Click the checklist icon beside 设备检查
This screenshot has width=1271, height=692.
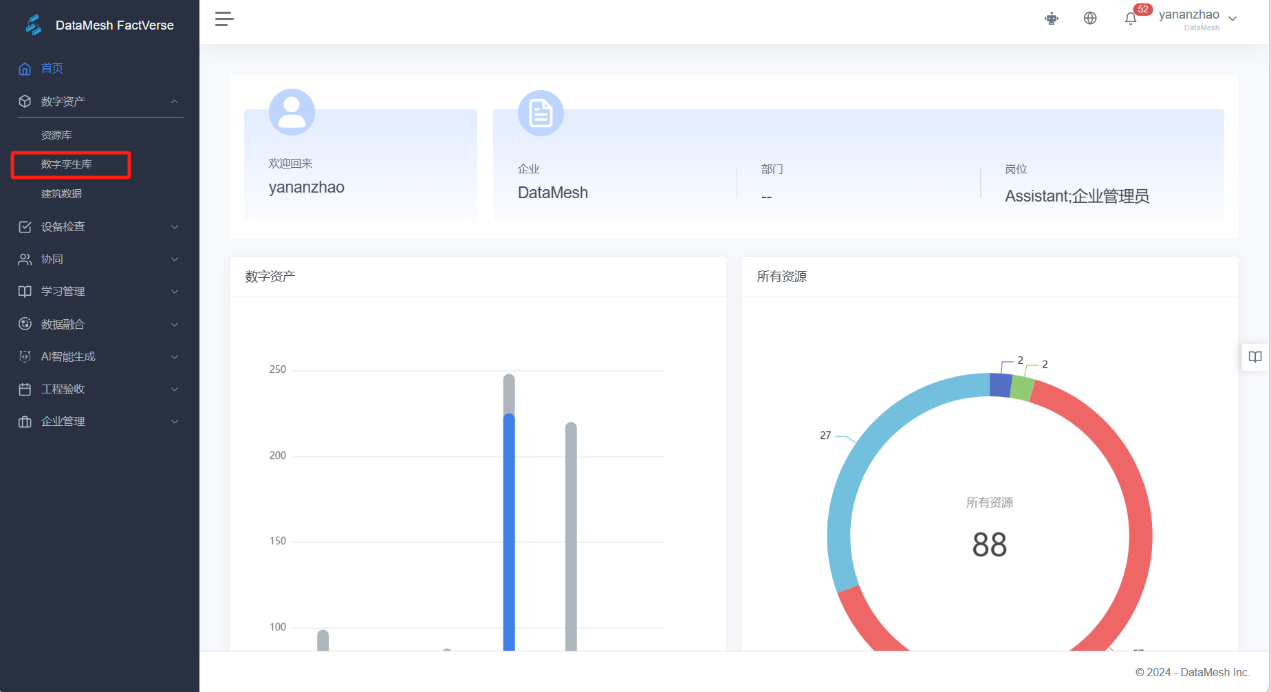click(x=25, y=227)
